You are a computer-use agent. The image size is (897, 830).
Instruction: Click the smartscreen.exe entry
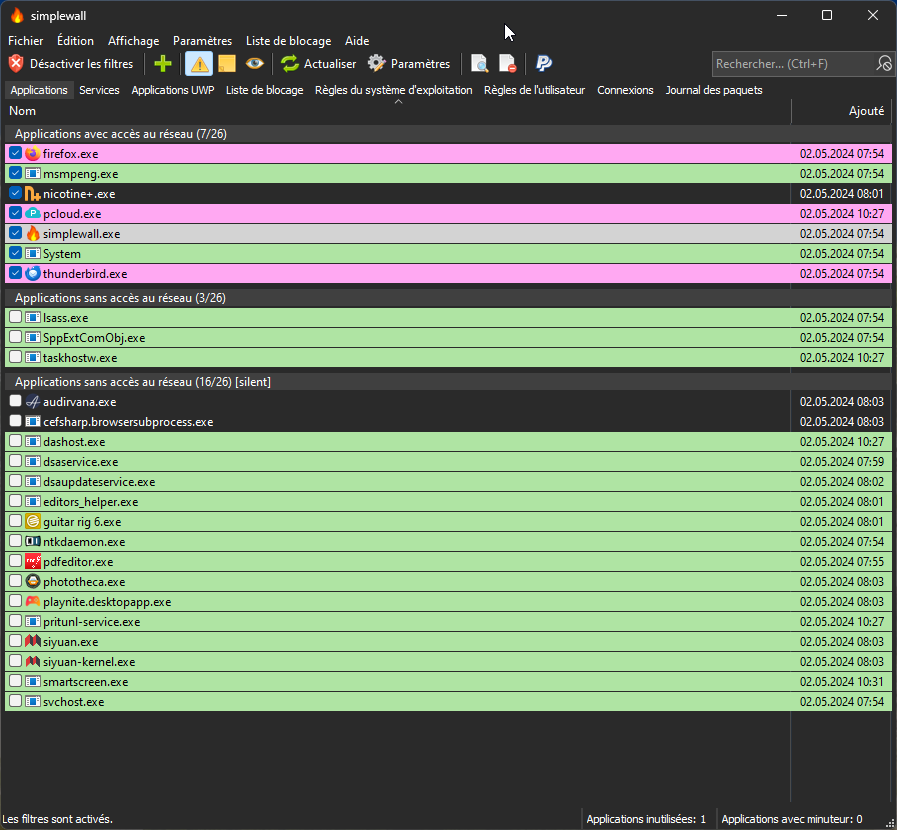(x=448, y=682)
